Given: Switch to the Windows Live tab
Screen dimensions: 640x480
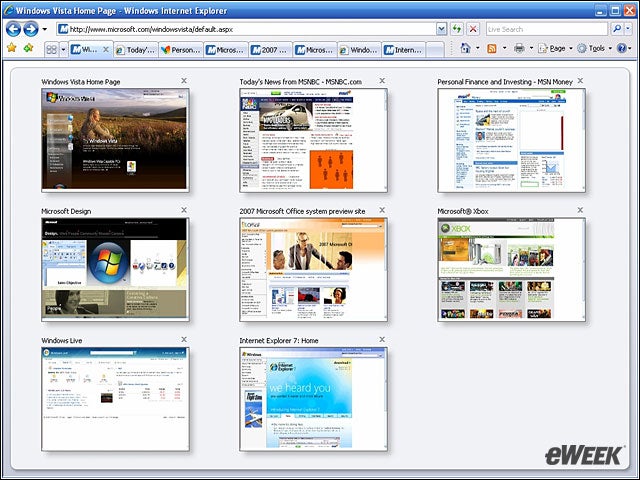Looking at the screenshot, I should pyautogui.click(x=359, y=50).
